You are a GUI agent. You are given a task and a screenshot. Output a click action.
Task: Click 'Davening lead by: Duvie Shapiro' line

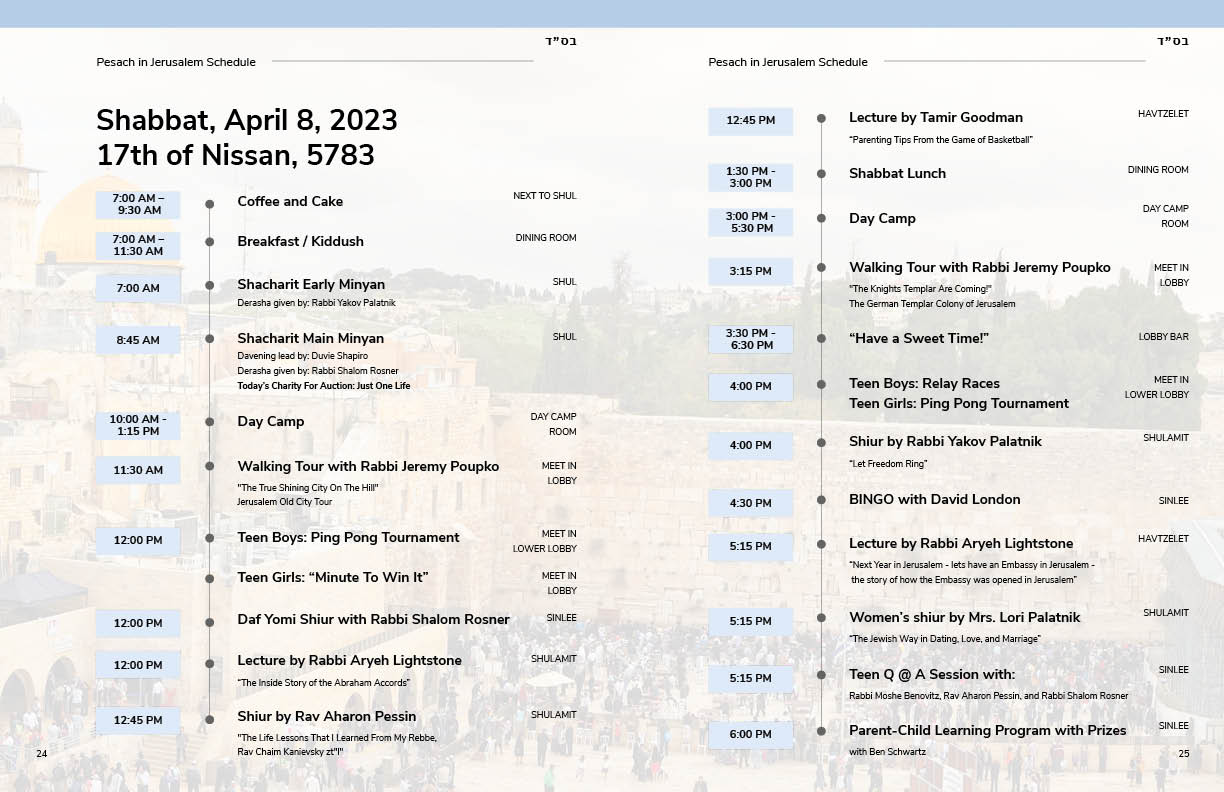(302, 356)
